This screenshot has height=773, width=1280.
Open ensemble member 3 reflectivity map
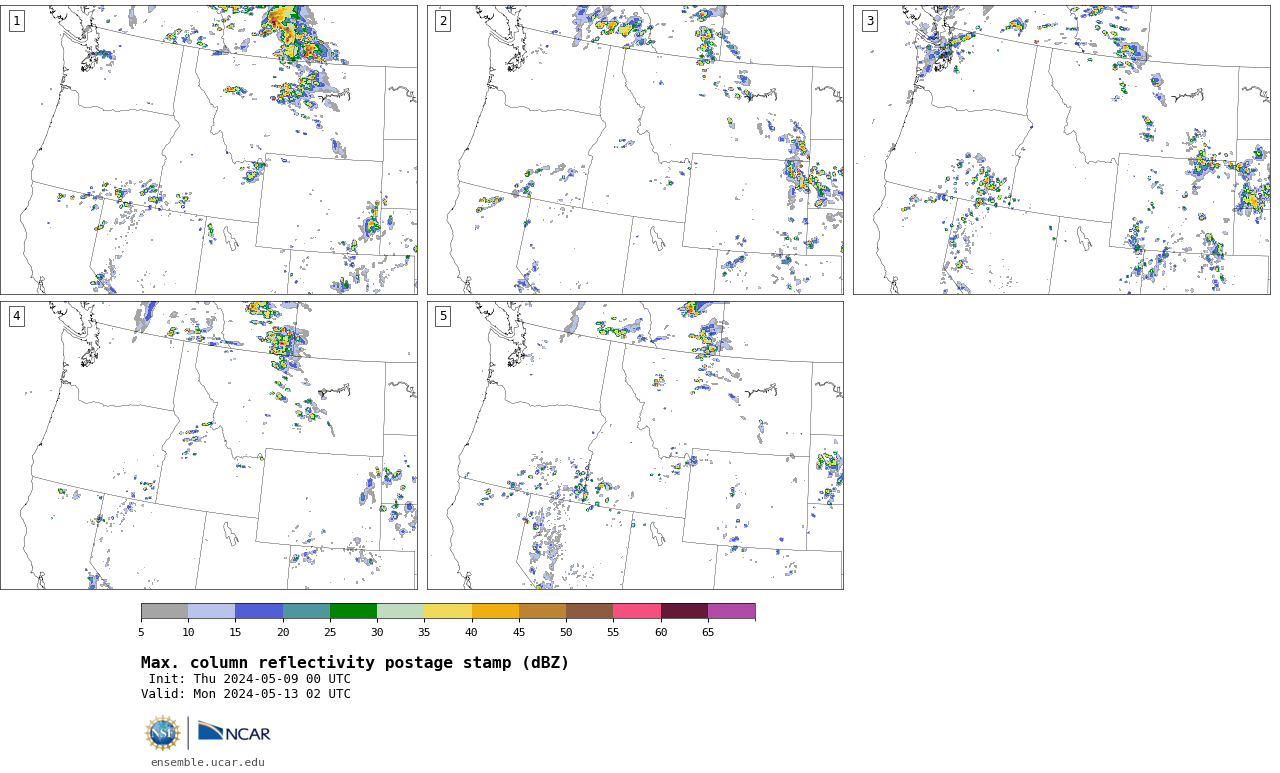tap(1061, 150)
